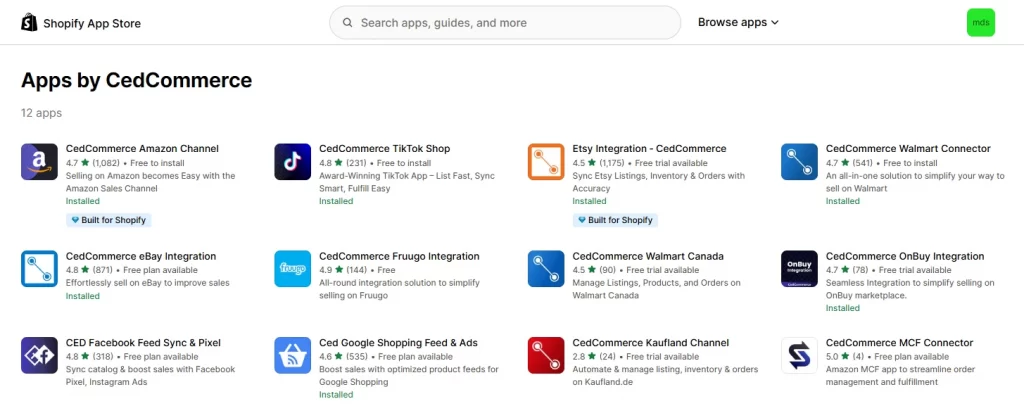Click 'Award-Winning TikTok App' description text
The image size is (1024, 406).
(x=407, y=182)
